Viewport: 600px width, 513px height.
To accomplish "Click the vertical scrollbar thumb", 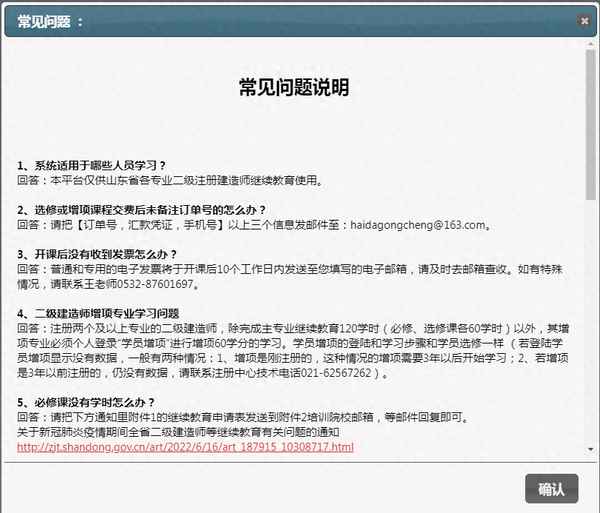I will click(x=590, y=124).
